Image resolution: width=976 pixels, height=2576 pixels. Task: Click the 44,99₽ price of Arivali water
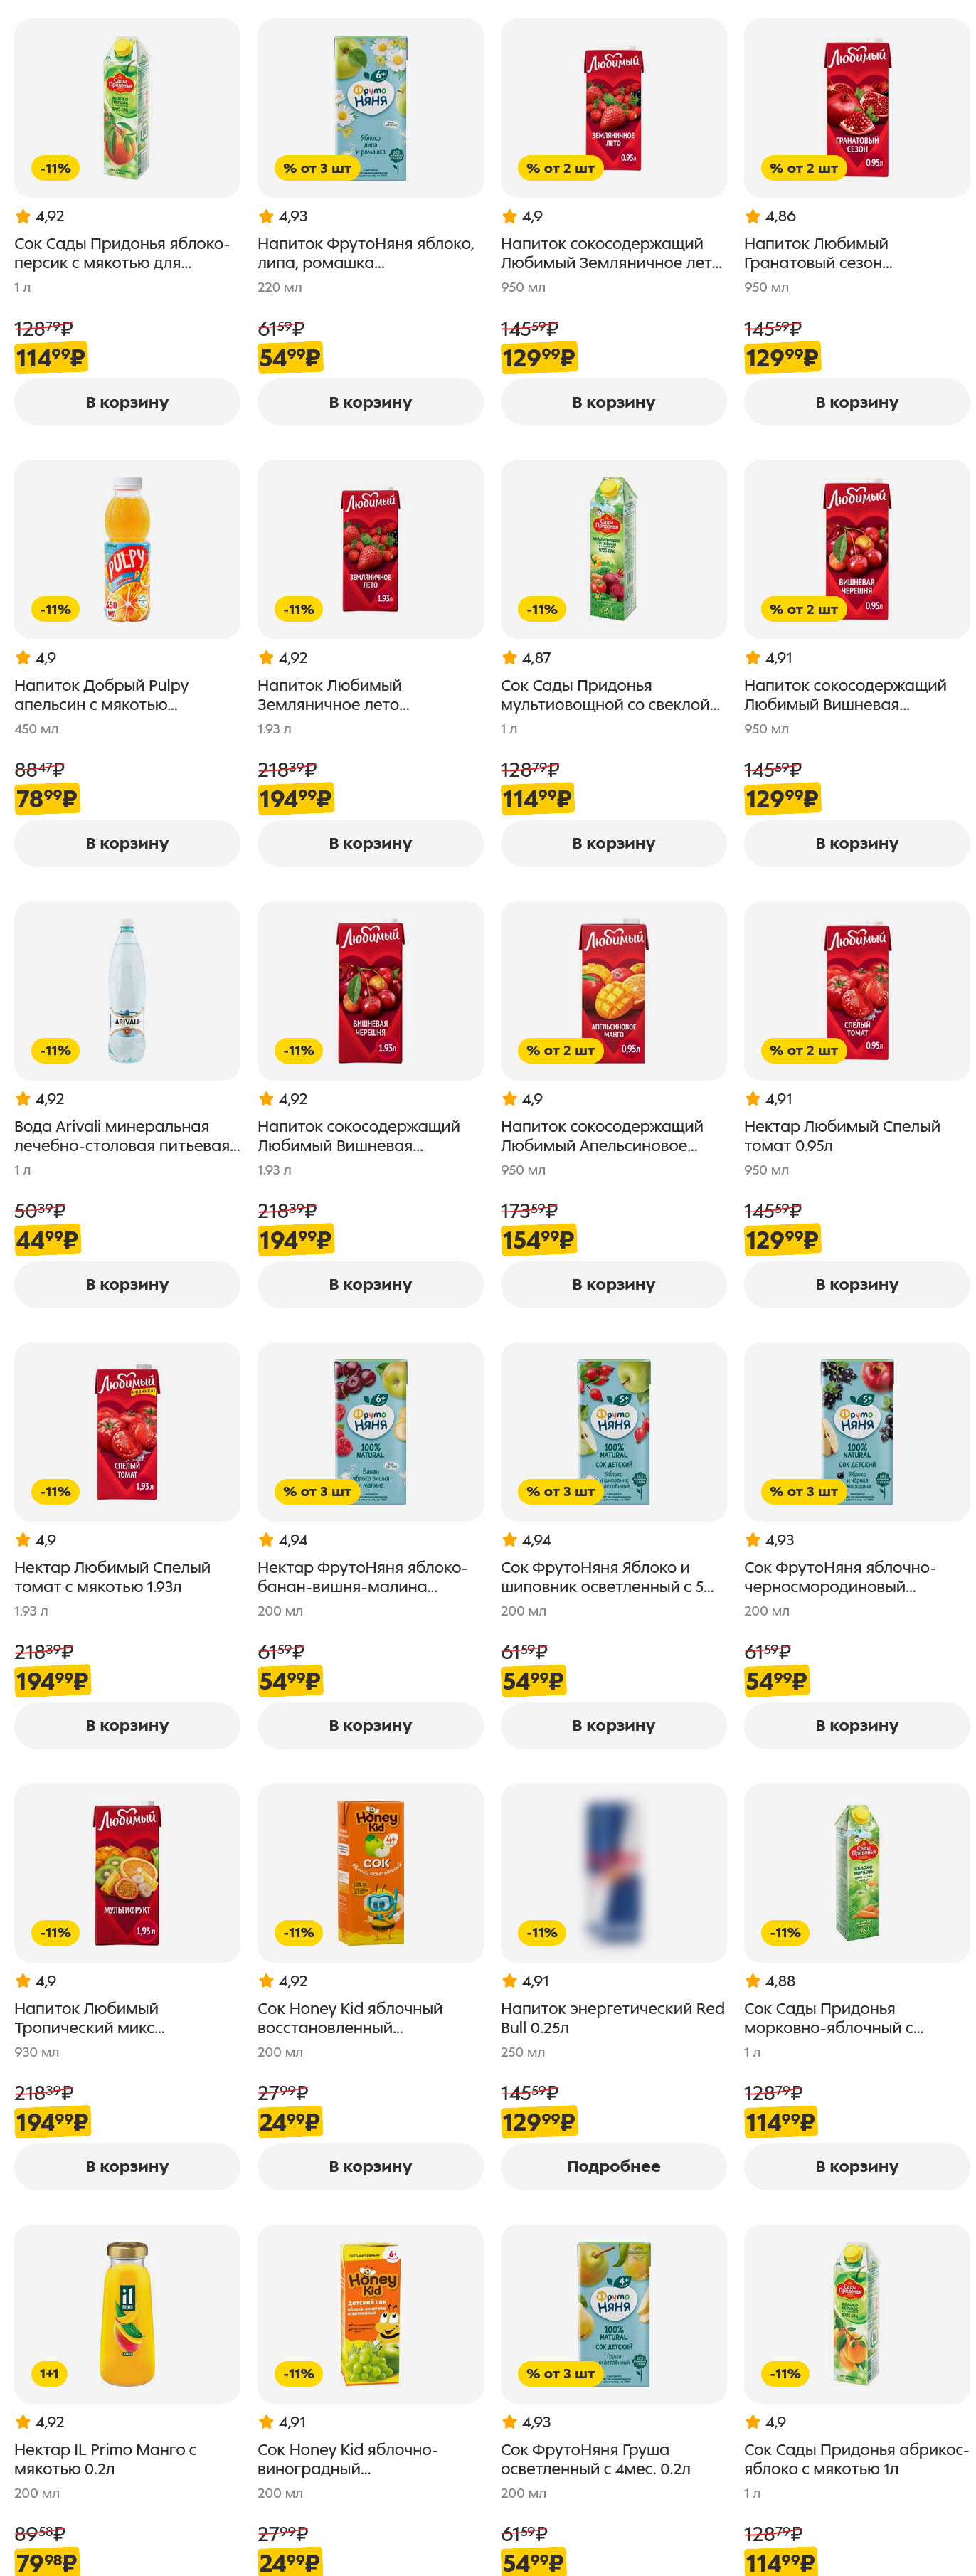[48, 1240]
